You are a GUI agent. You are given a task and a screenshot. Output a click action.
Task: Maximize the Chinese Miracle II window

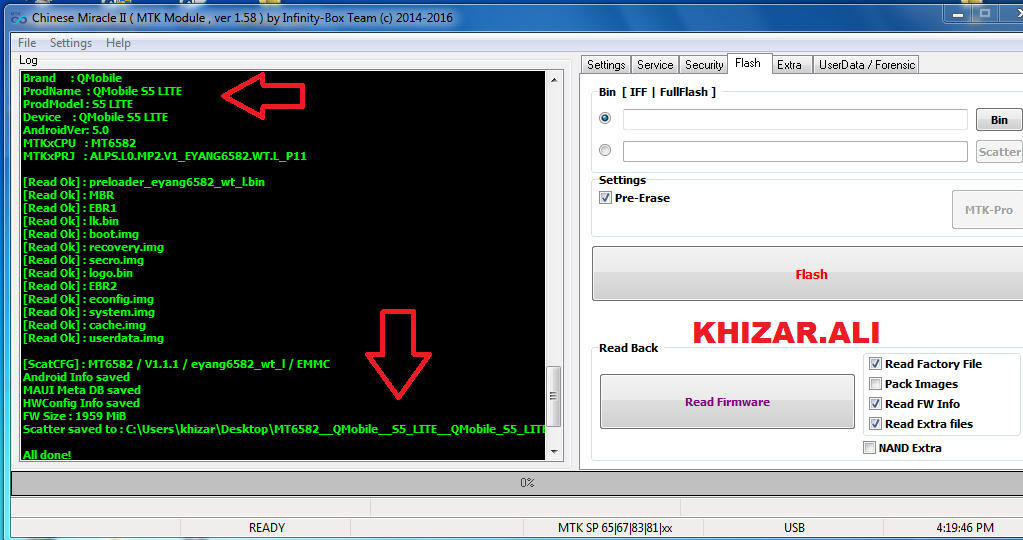[x=985, y=14]
